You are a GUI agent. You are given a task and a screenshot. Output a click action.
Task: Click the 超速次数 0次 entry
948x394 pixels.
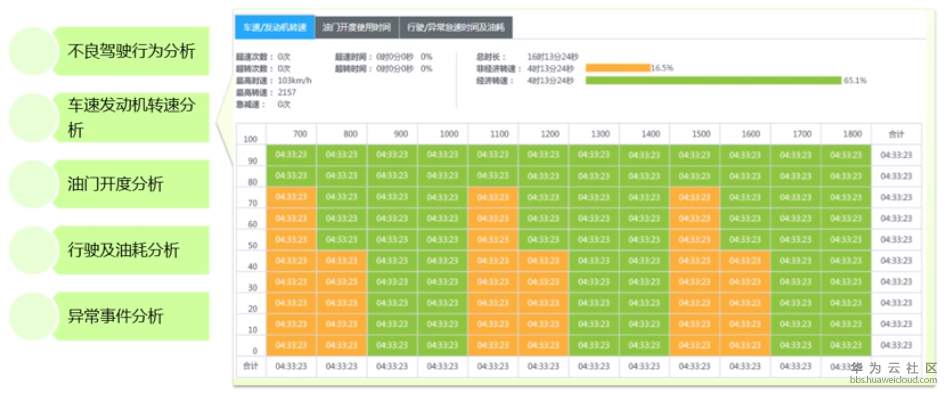(264, 56)
